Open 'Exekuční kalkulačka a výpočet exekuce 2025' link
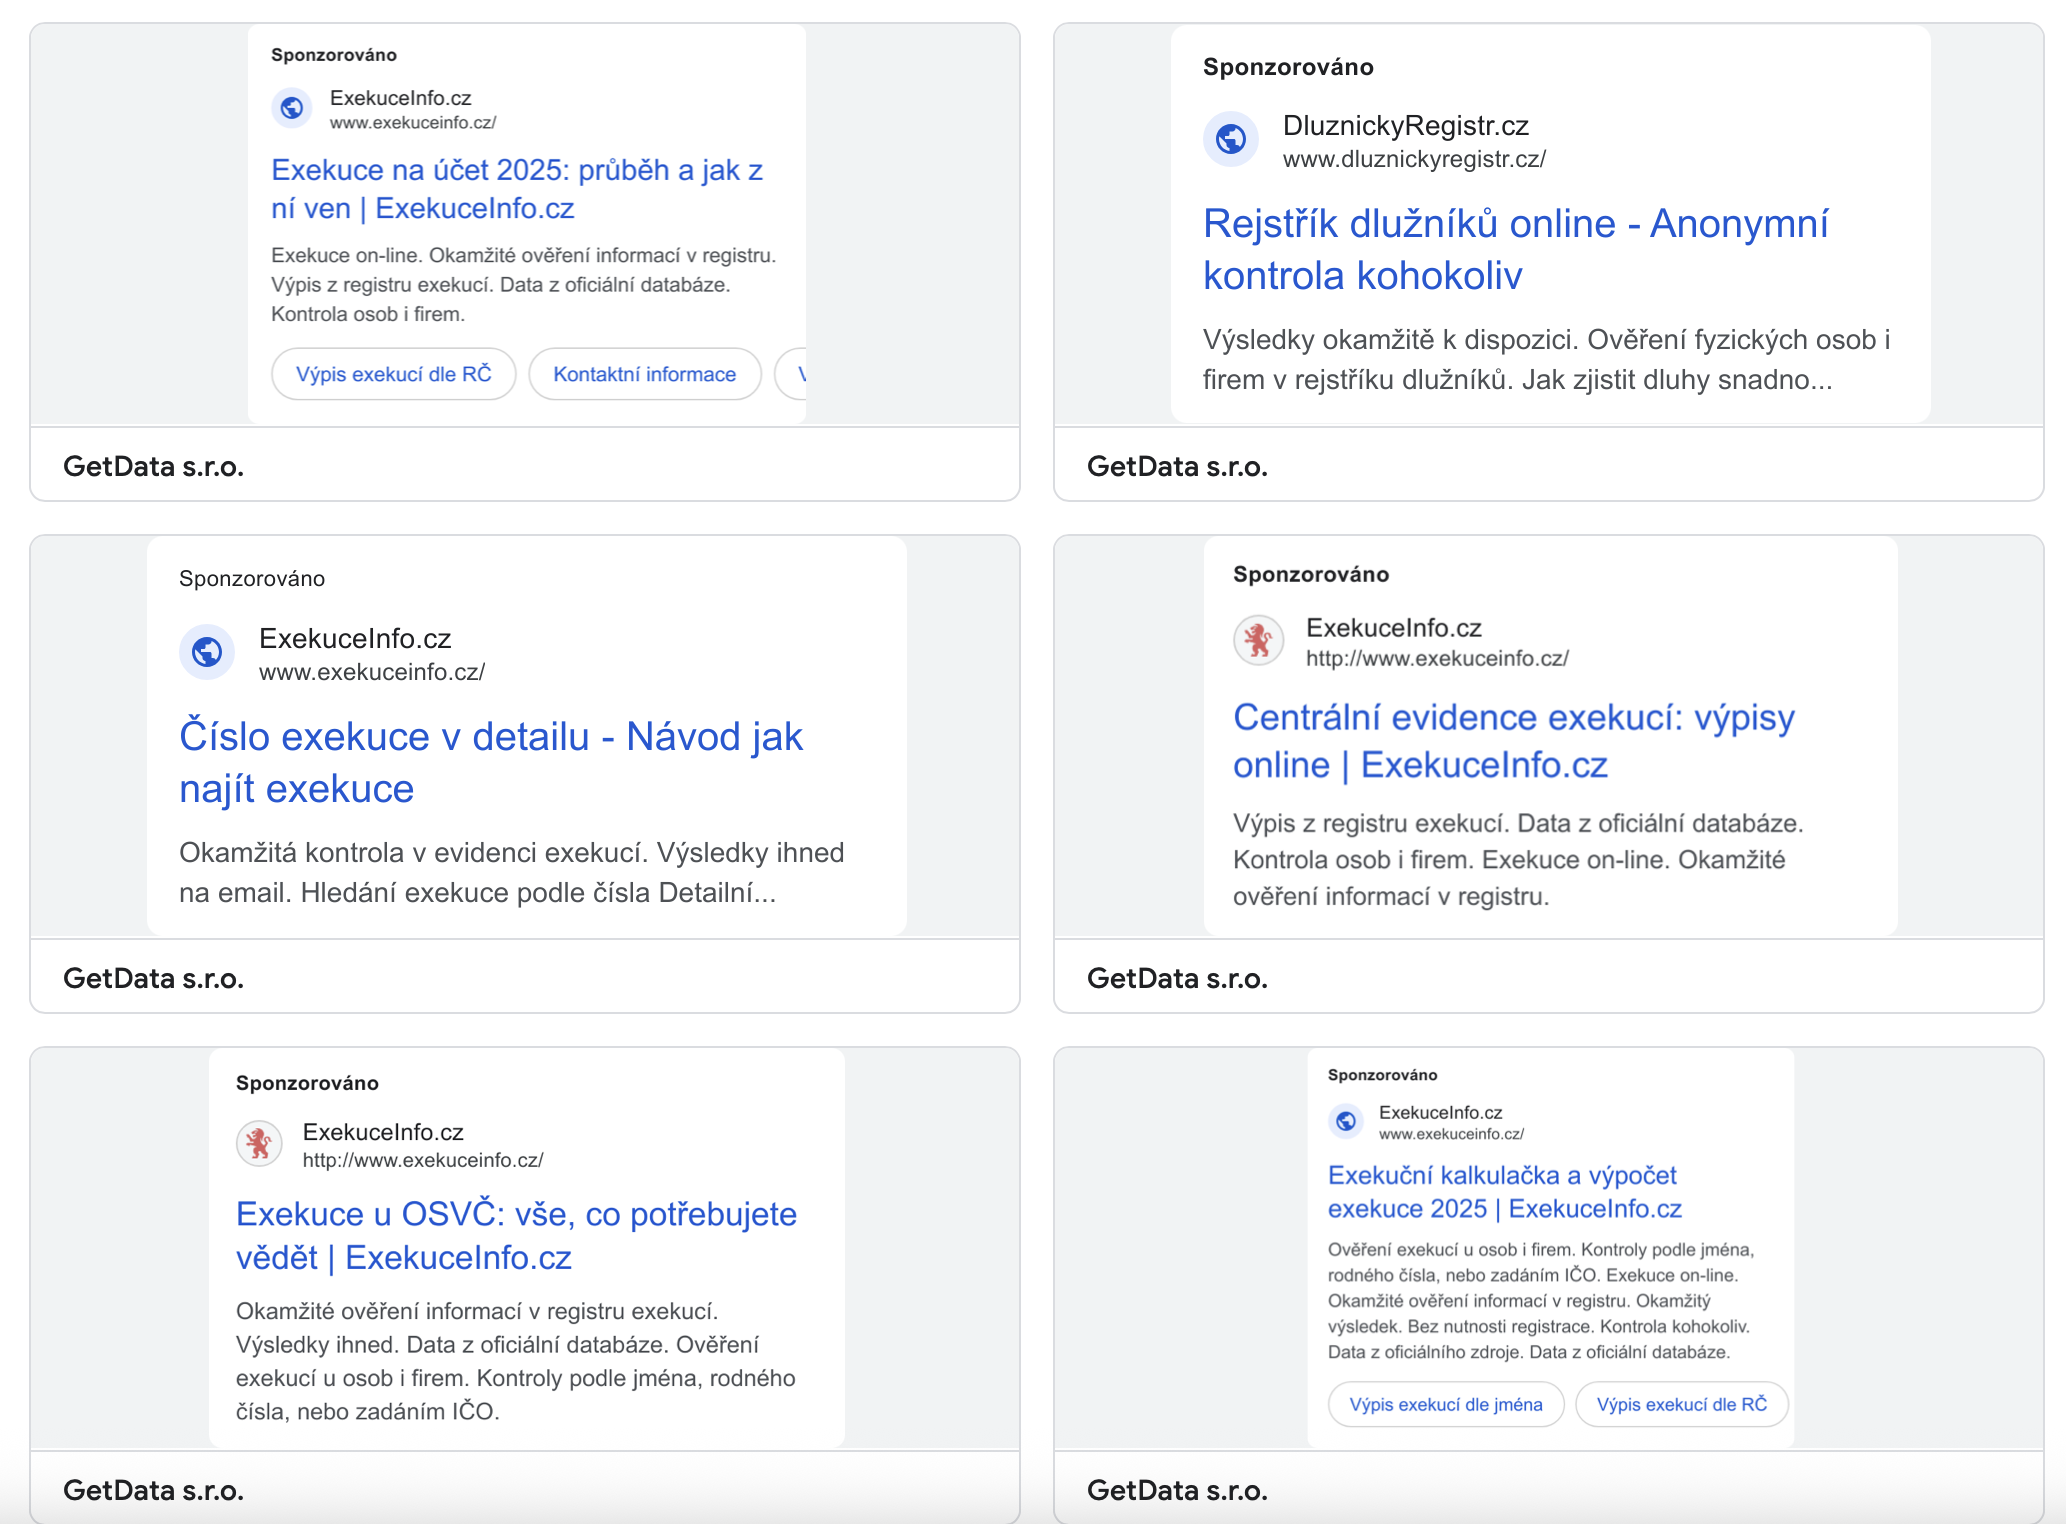This screenshot has height=1524, width=2066. (1505, 1192)
